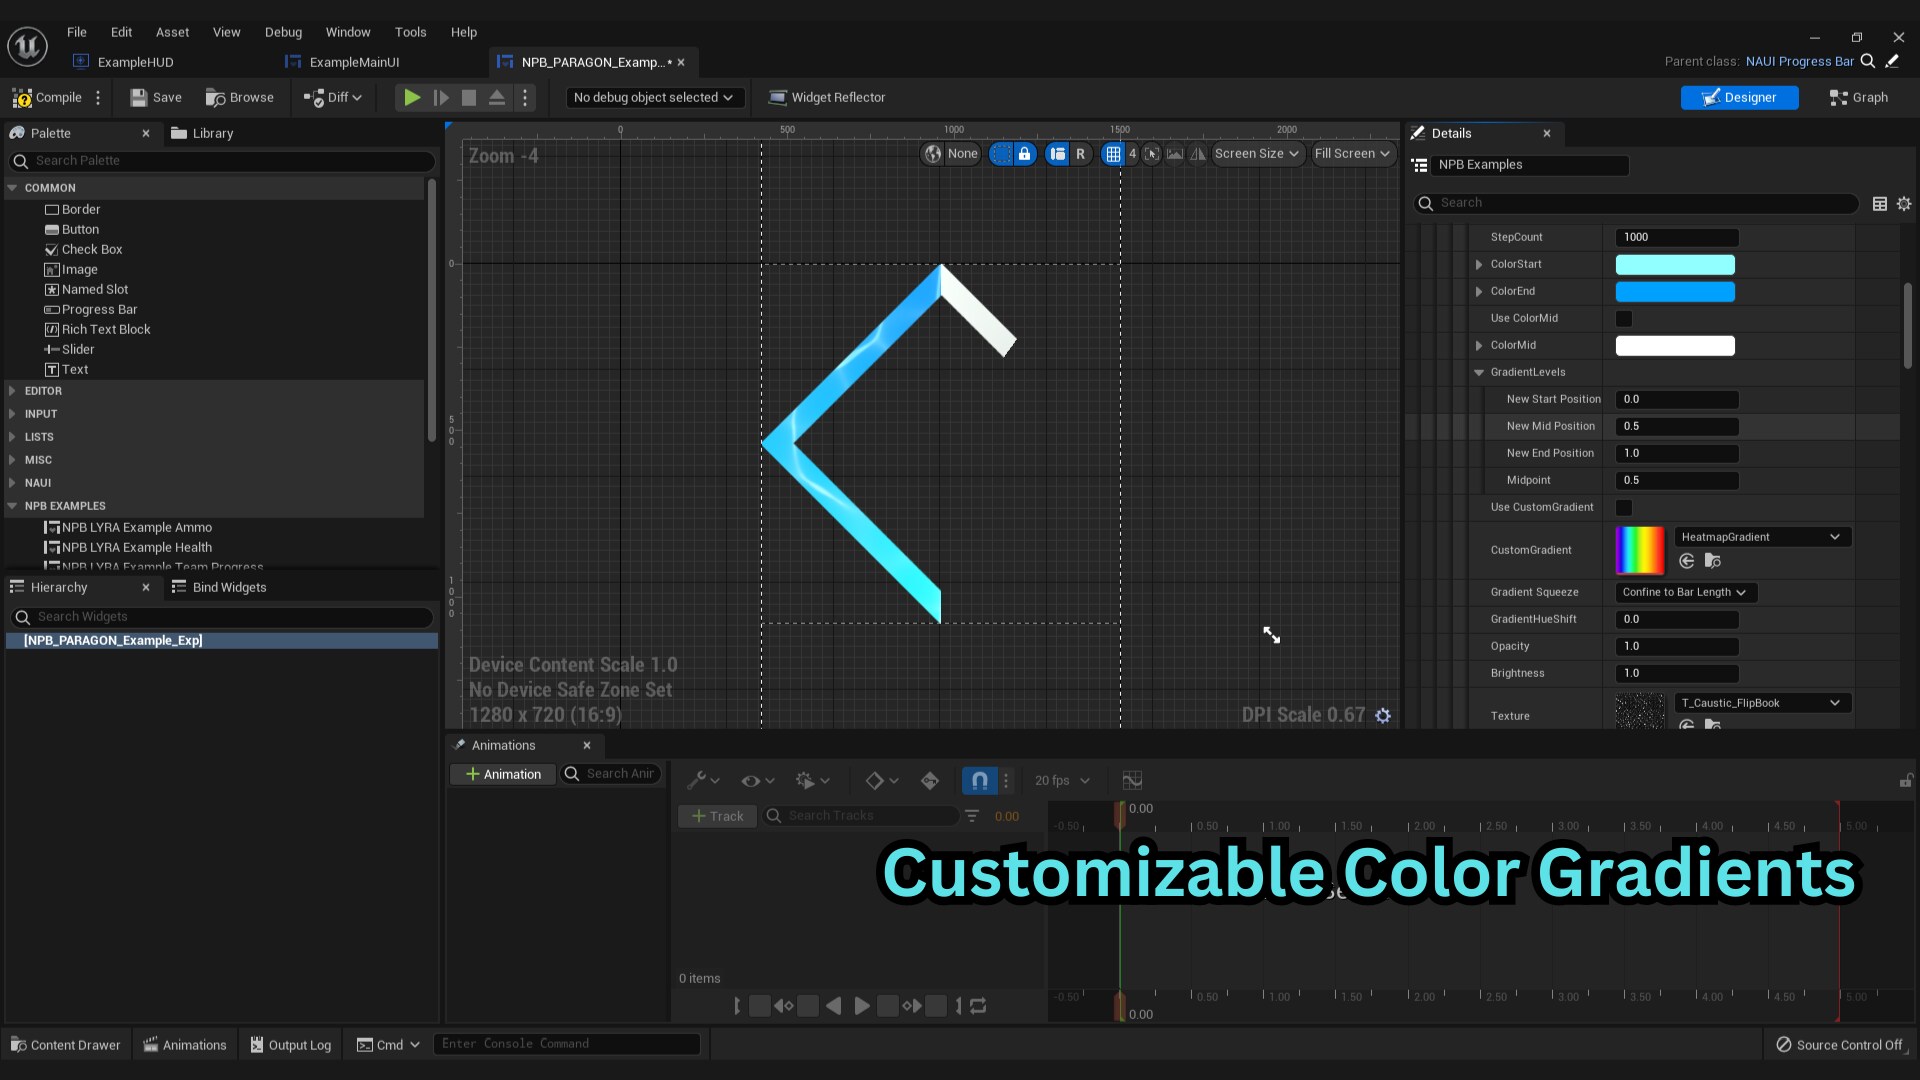Click the ColorStart color swatch
This screenshot has height=1080, width=1920.
[1675, 264]
